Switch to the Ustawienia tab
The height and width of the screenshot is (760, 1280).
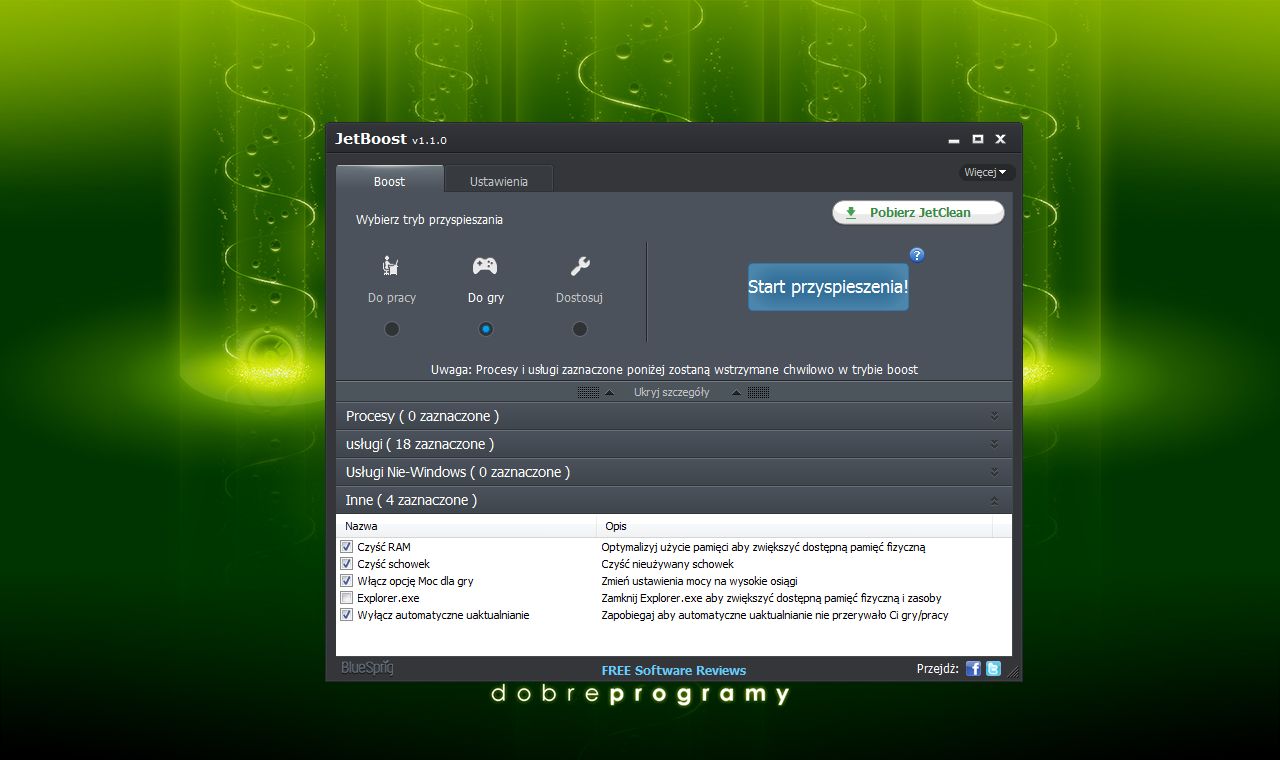point(498,180)
